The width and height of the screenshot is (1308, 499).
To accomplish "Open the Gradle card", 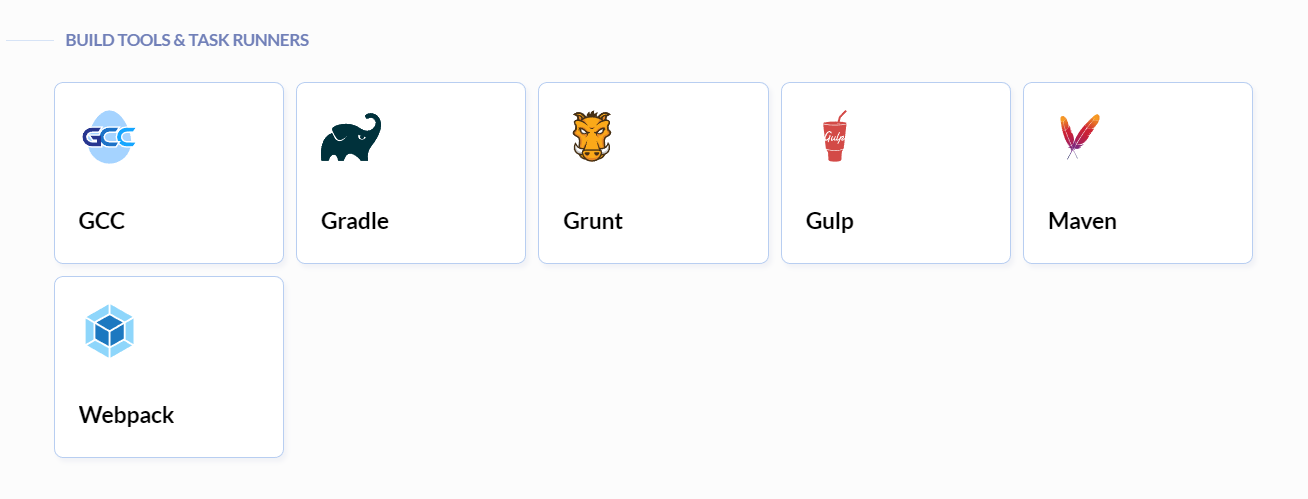I will point(411,173).
